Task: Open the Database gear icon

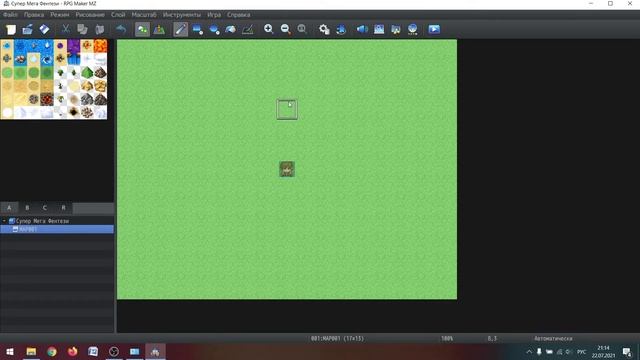Action: pyautogui.click(x=324, y=29)
